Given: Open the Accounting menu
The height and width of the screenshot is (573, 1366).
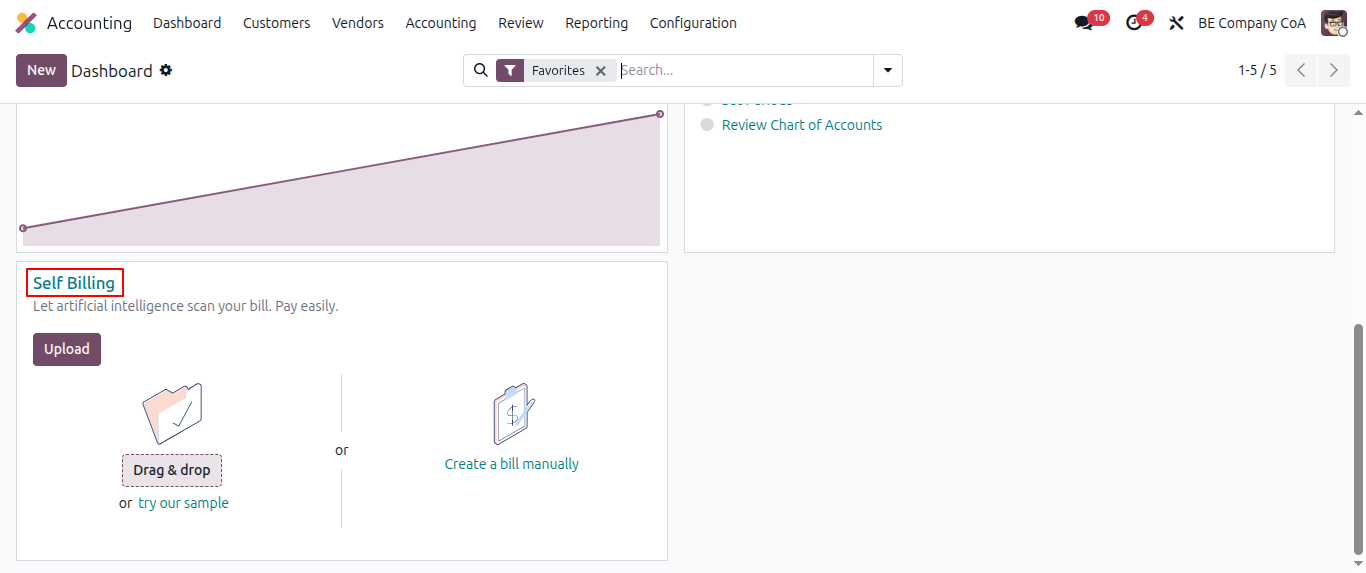Looking at the screenshot, I should [441, 23].
